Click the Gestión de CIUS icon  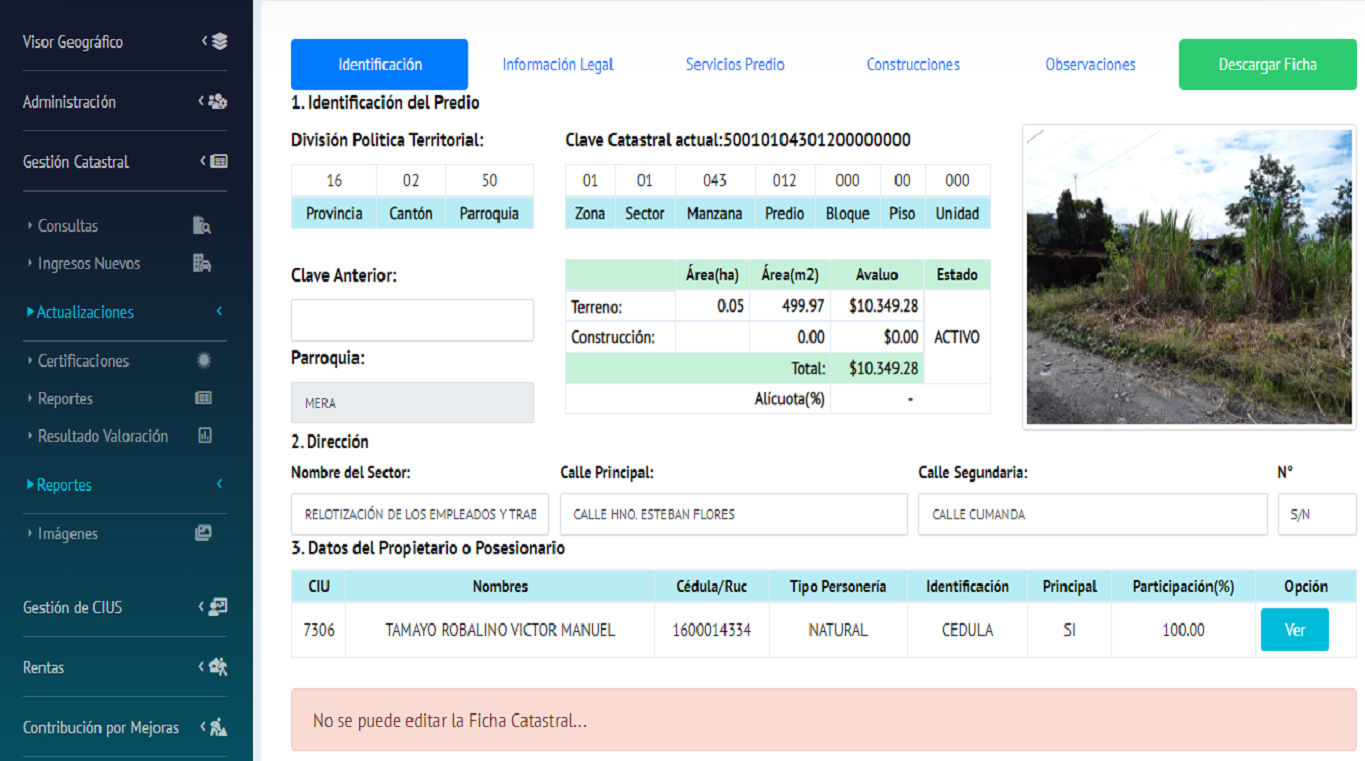218,607
